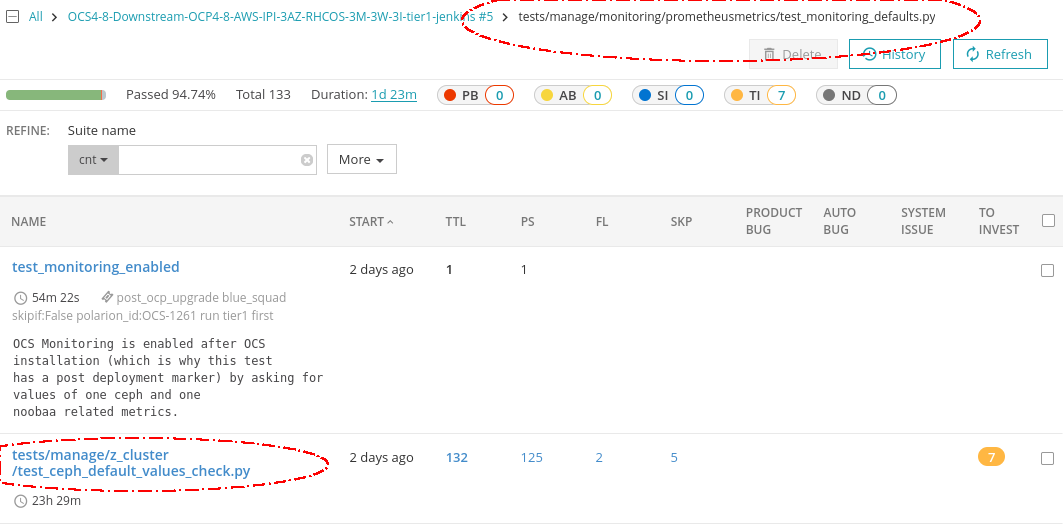Image resolution: width=1063 pixels, height=525 pixels.
Task: Click the skipif:False polarion_id attributes text
Action: [143, 316]
